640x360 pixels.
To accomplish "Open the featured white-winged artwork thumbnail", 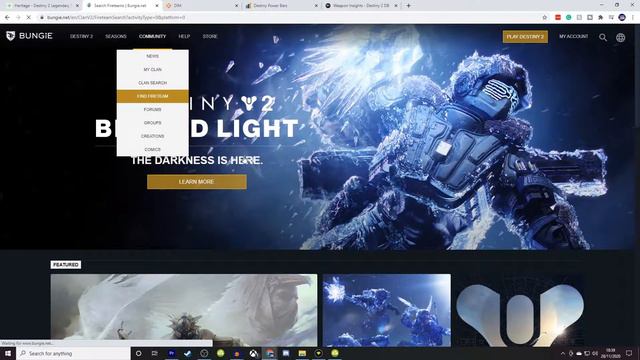I will (x=184, y=310).
